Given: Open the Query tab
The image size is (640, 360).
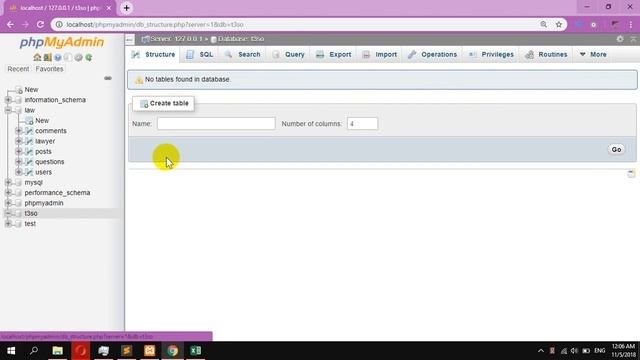Looking at the screenshot, I should [288, 54].
